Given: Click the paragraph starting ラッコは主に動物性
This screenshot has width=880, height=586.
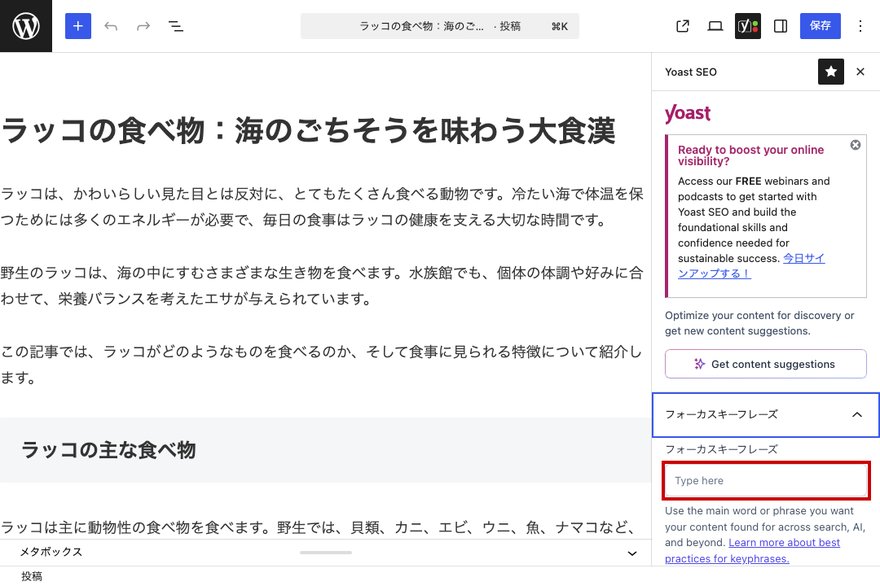Looking at the screenshot, I should point(319,527).
